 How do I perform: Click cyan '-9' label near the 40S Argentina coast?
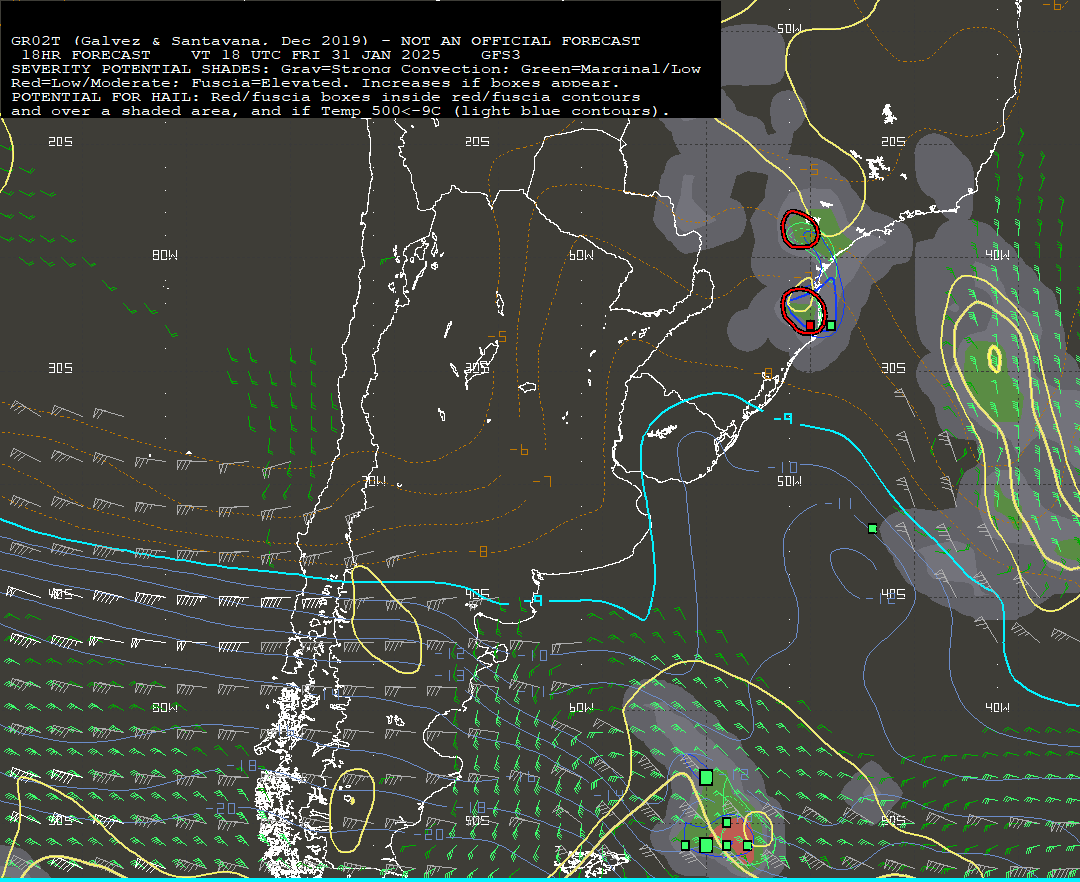tap(533, 601)
